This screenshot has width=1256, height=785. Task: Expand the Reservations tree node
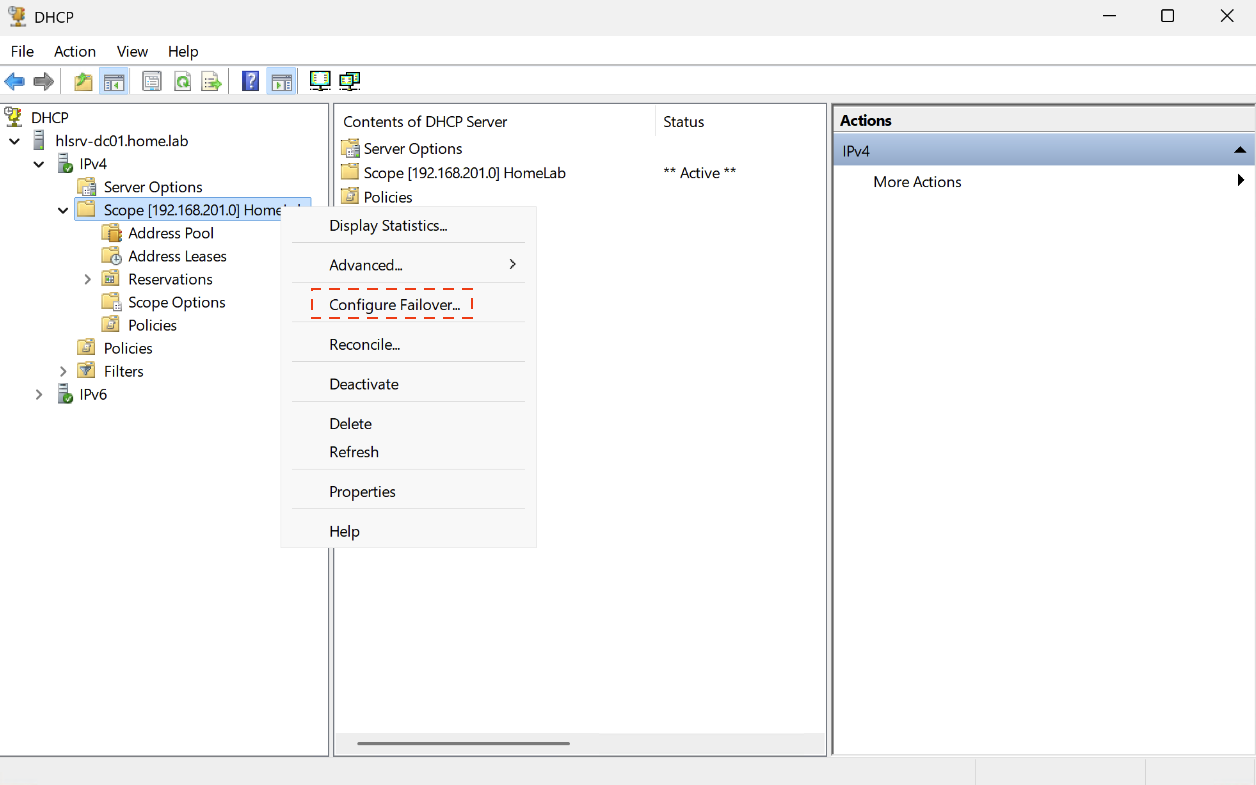[88, 280]
